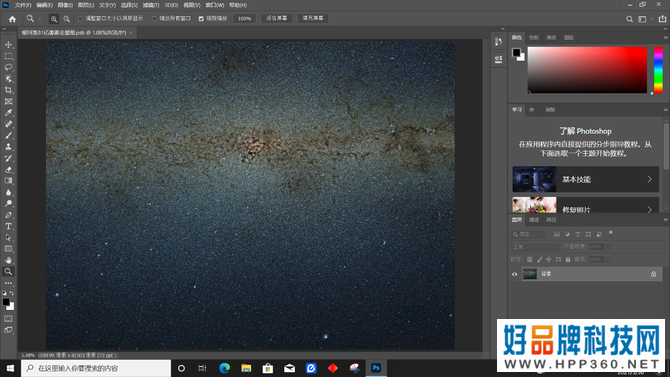
Task: Open the Layers panel flyout menu
Action: (x=665, y=220)
